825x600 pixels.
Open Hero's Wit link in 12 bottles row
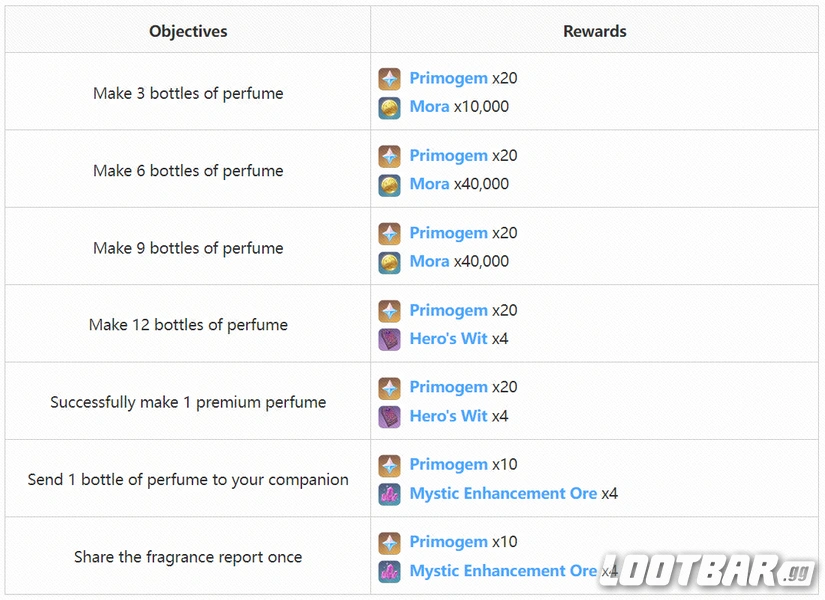448,339
